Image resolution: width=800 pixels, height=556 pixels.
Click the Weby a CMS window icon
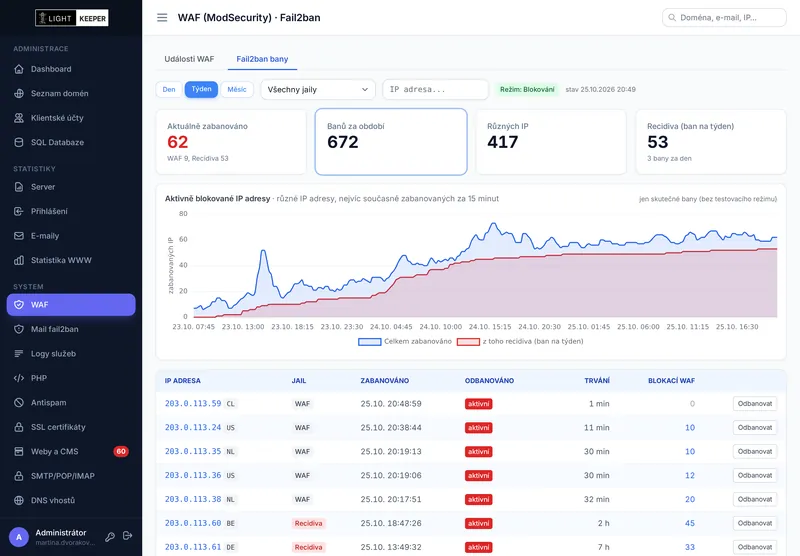pyautogui.click(x=19, y=451)
